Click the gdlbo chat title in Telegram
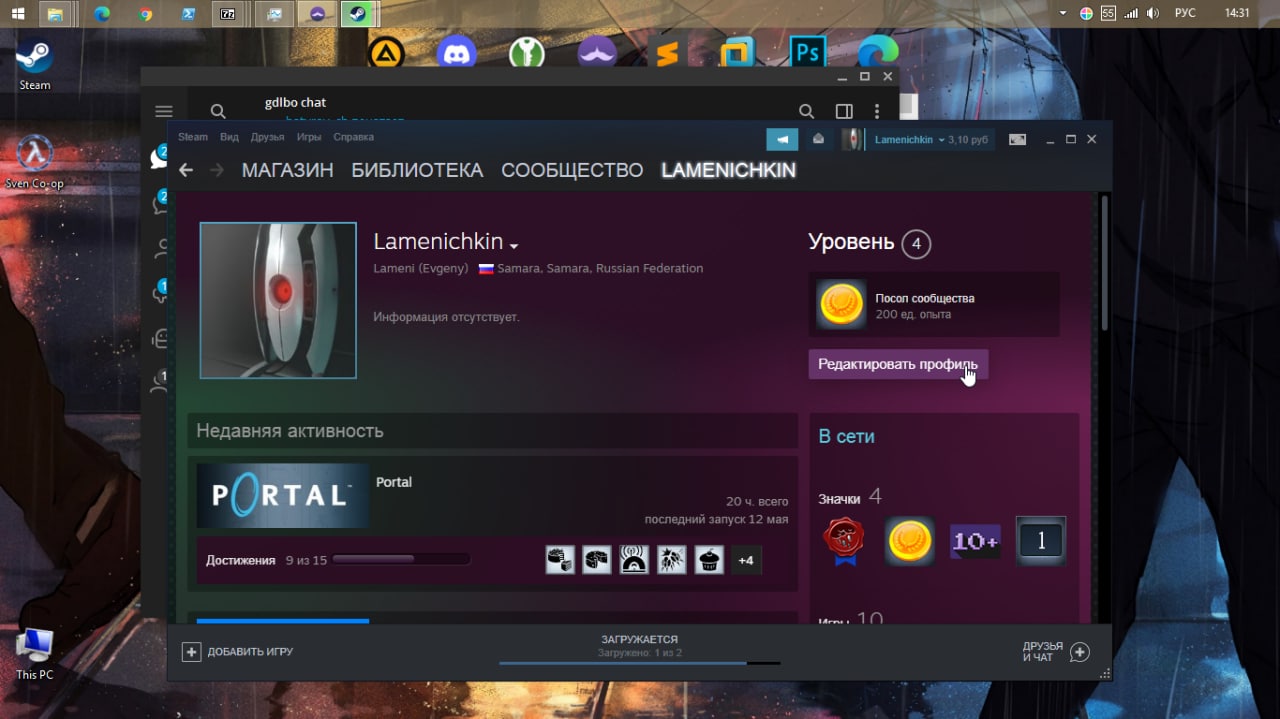 (295, 102)
